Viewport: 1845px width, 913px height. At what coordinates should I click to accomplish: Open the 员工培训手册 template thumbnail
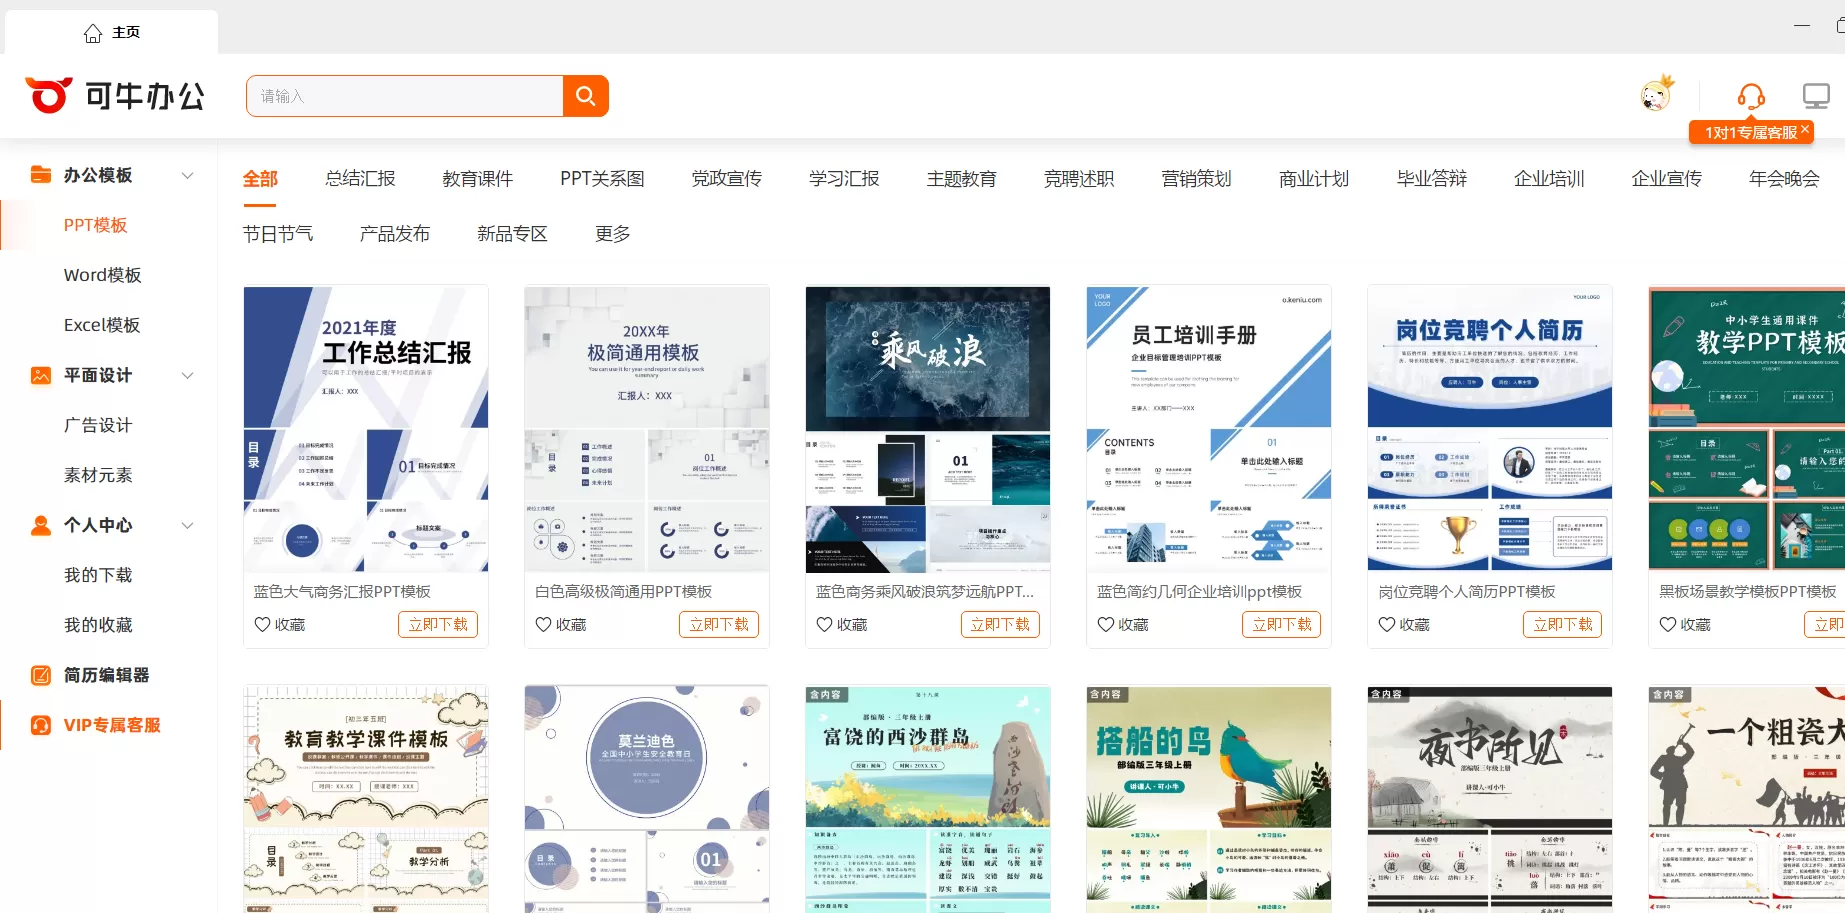click(1209, 429)
